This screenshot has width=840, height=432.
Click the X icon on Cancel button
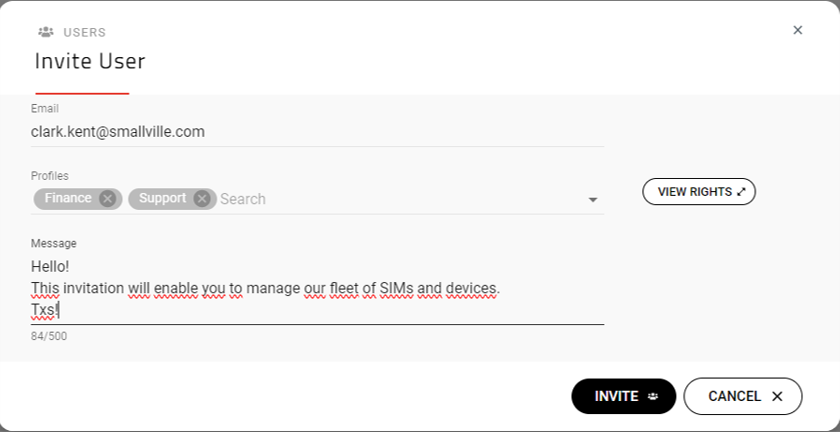[x=777, y=396]
